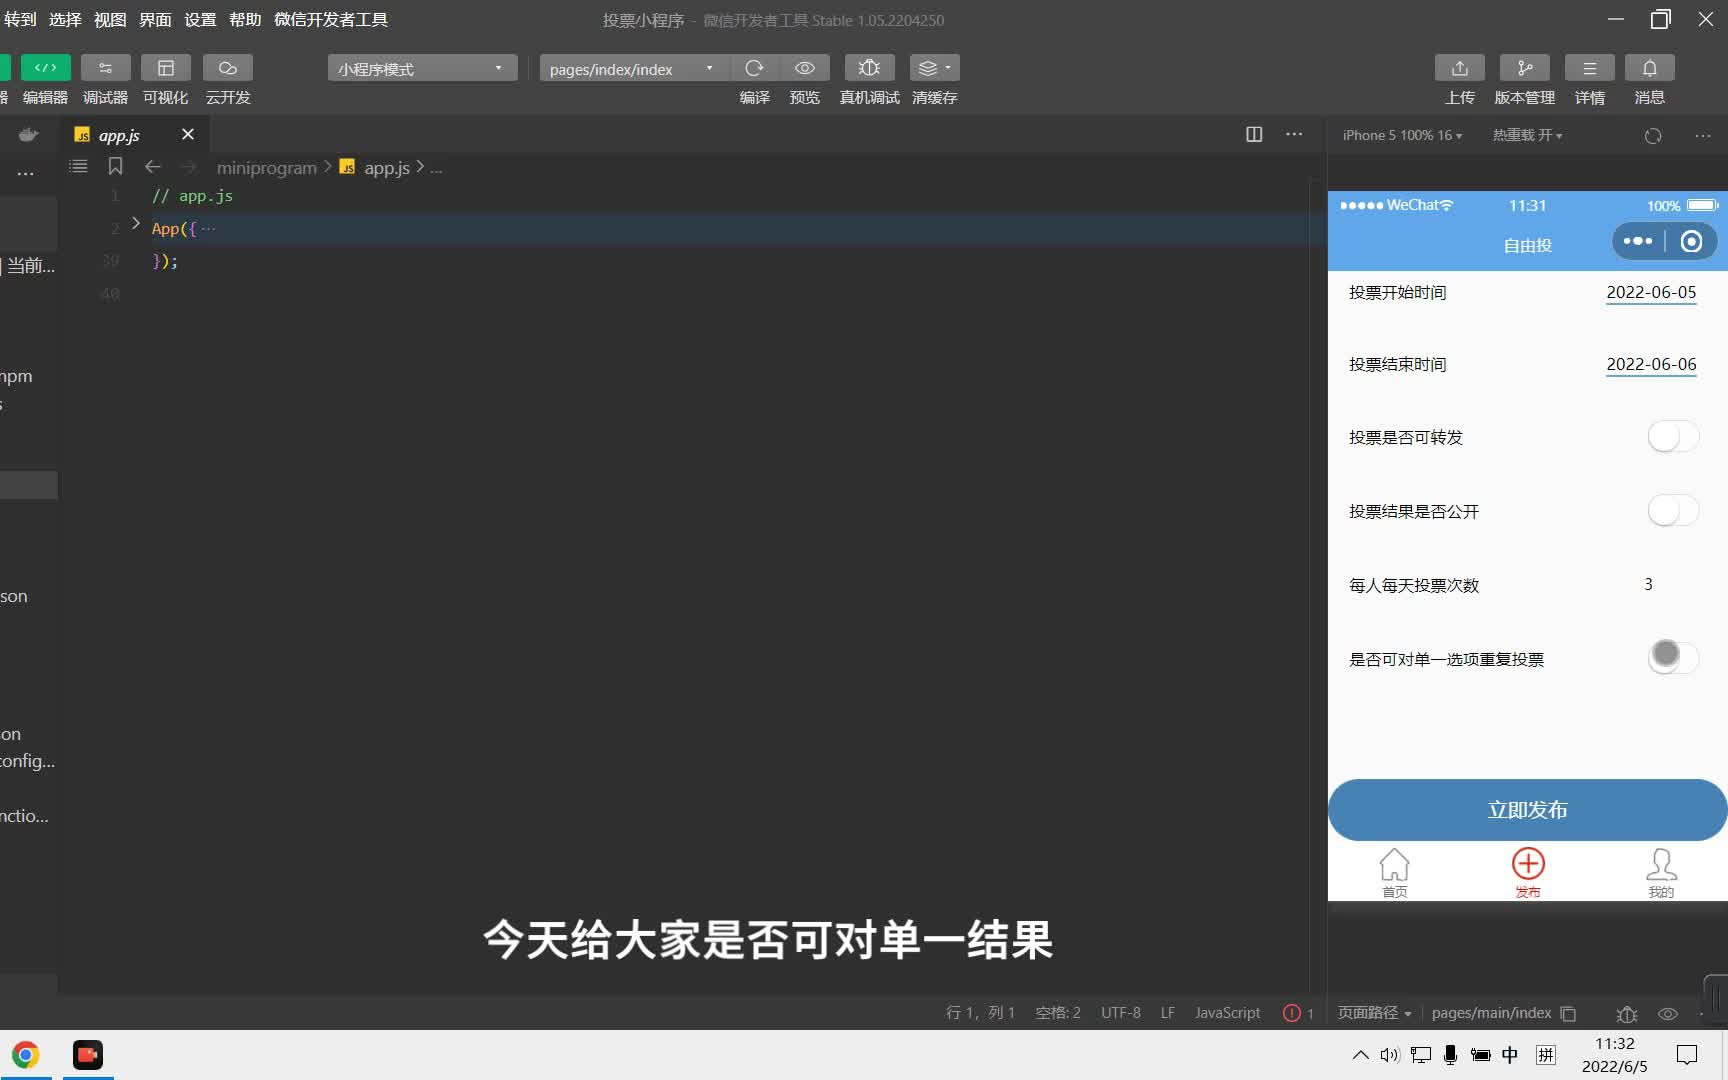Refresh the simulator with reload icon
Screen dimensions: 1728x1080
(x=1653, y=135)
